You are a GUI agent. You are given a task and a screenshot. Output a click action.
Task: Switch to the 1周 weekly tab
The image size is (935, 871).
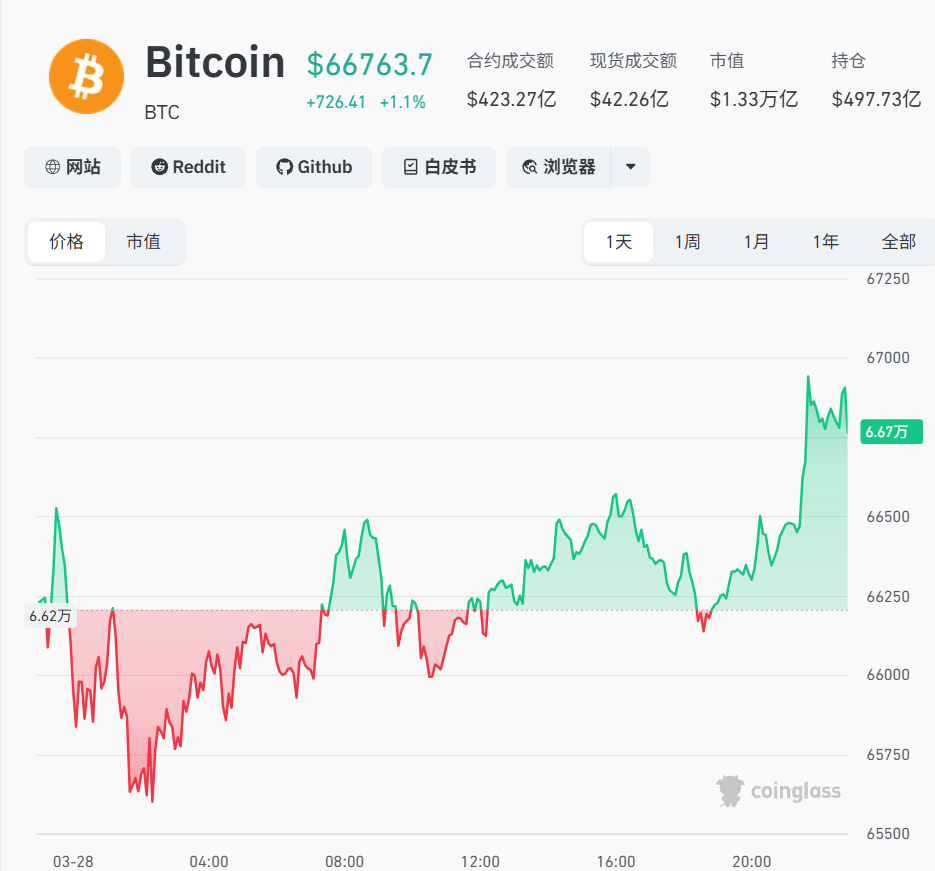click(687, 242)
